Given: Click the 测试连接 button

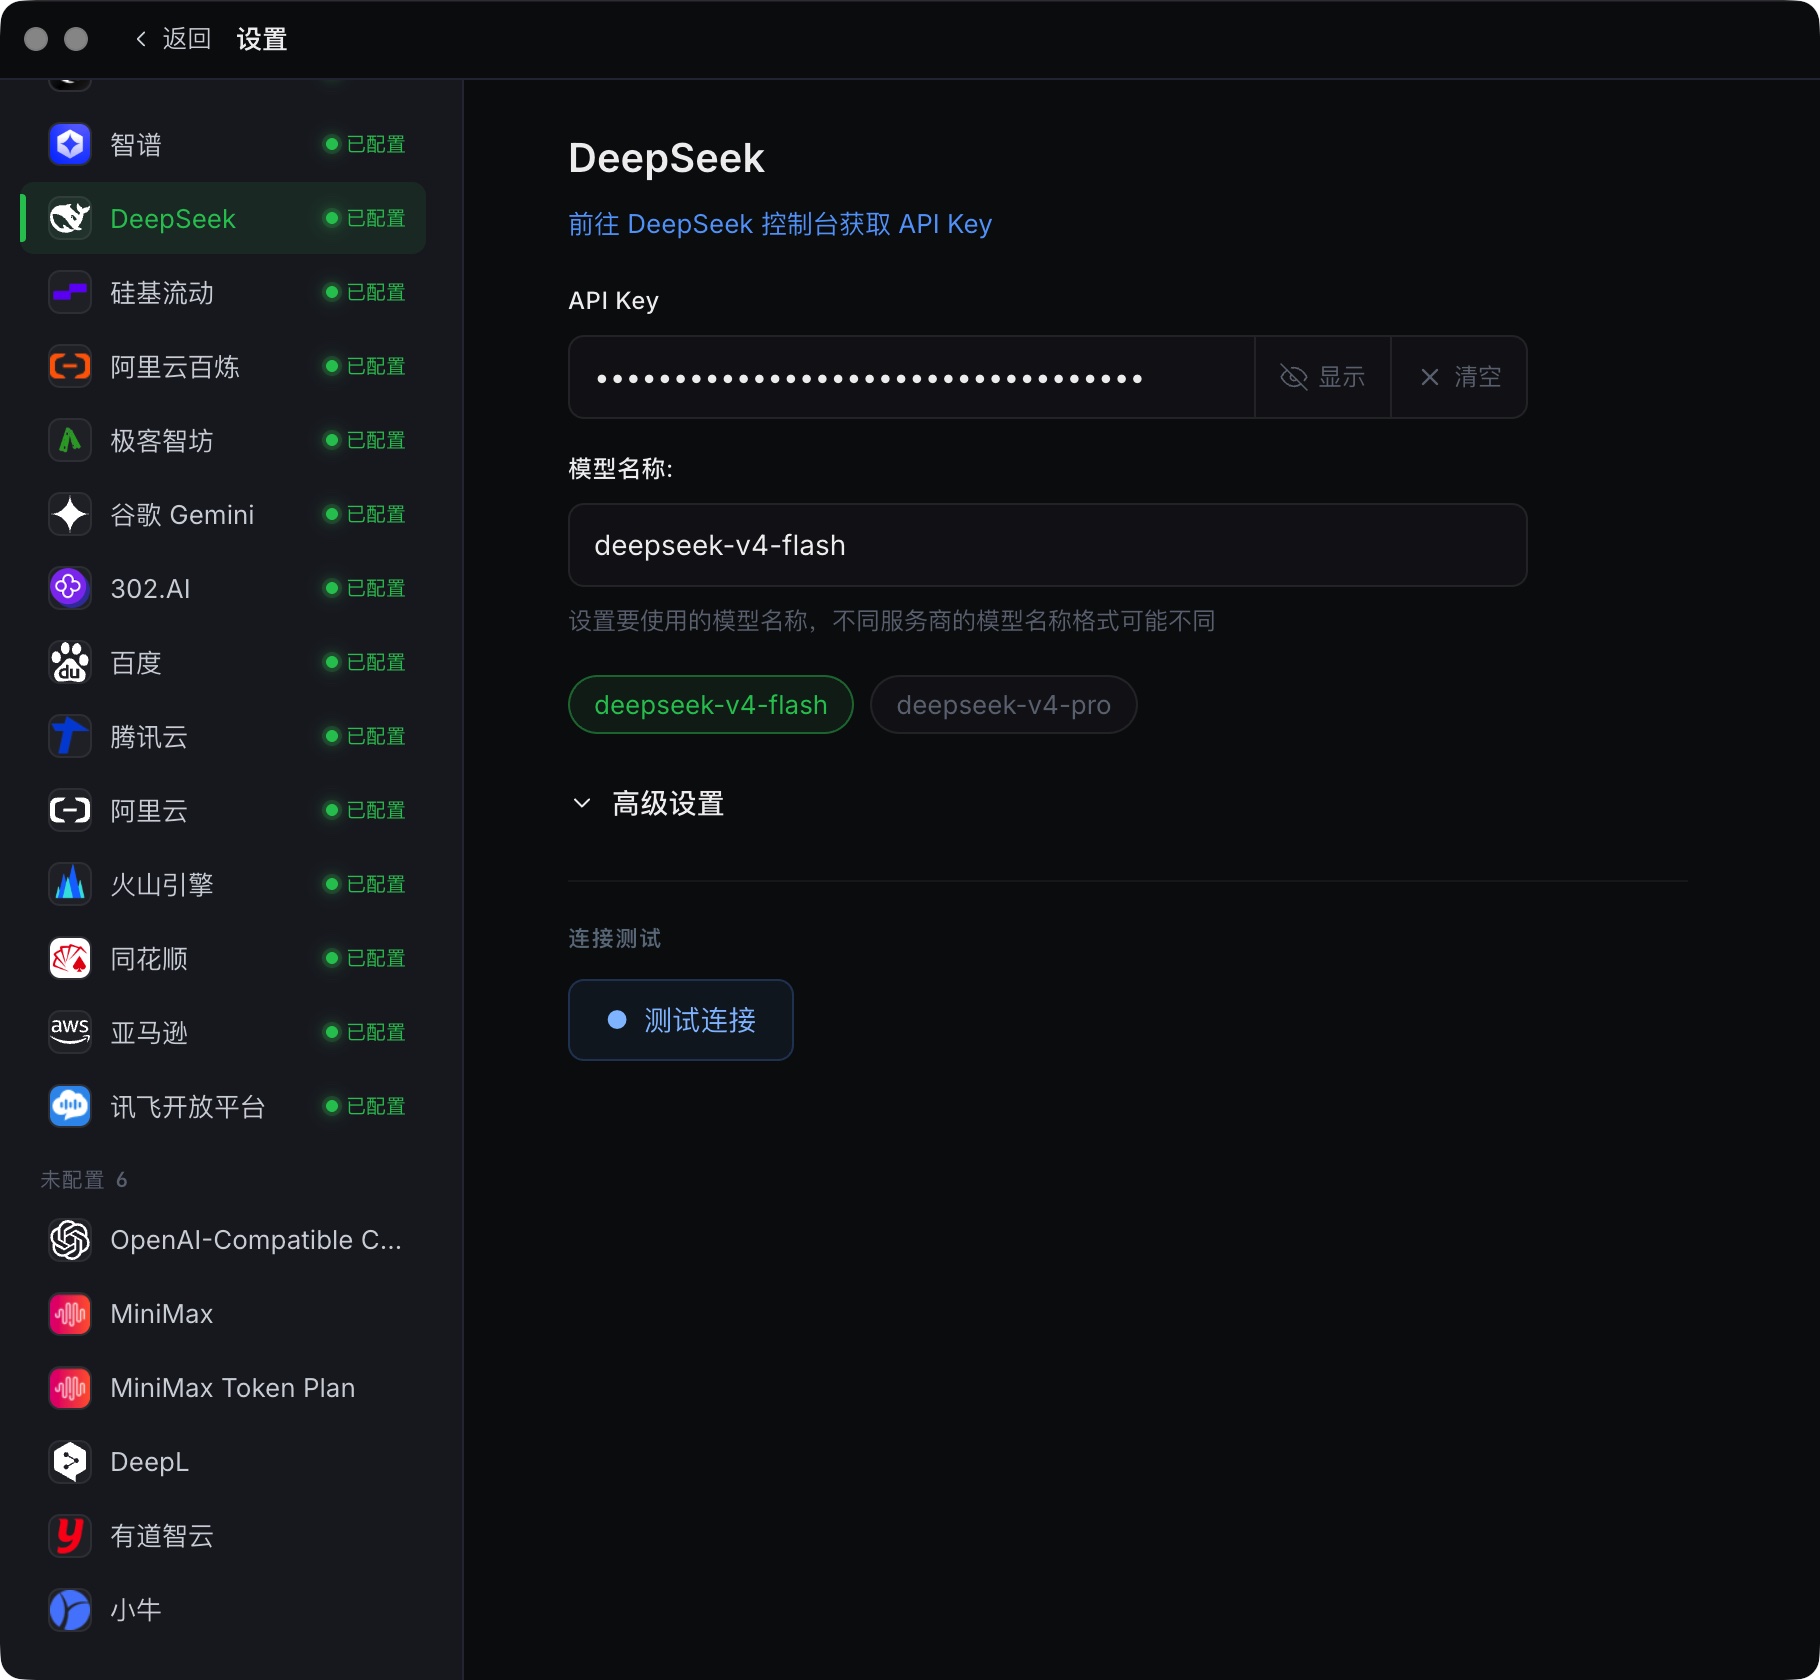Looking at the screenshot, I should pos(681,1020).
